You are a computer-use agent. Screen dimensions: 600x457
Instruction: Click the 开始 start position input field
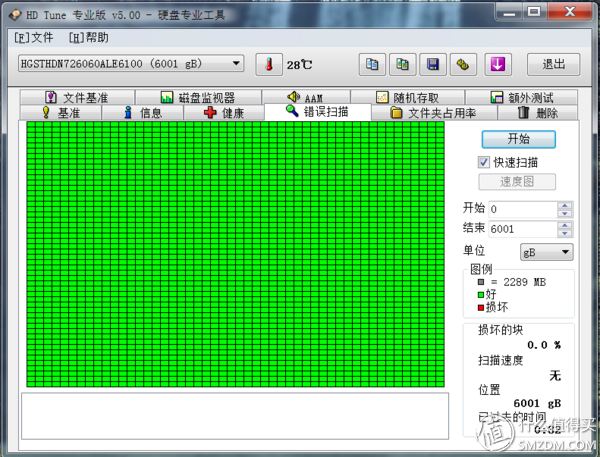pos(523,209)
